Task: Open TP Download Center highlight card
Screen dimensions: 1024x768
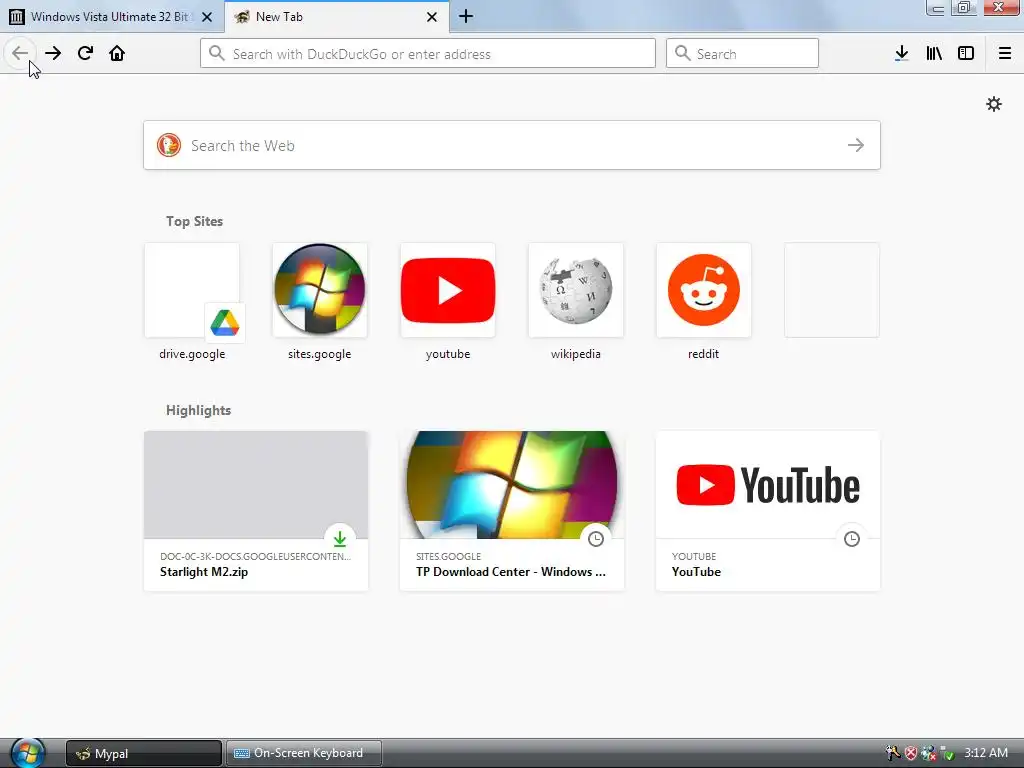Action: point(512,511)
